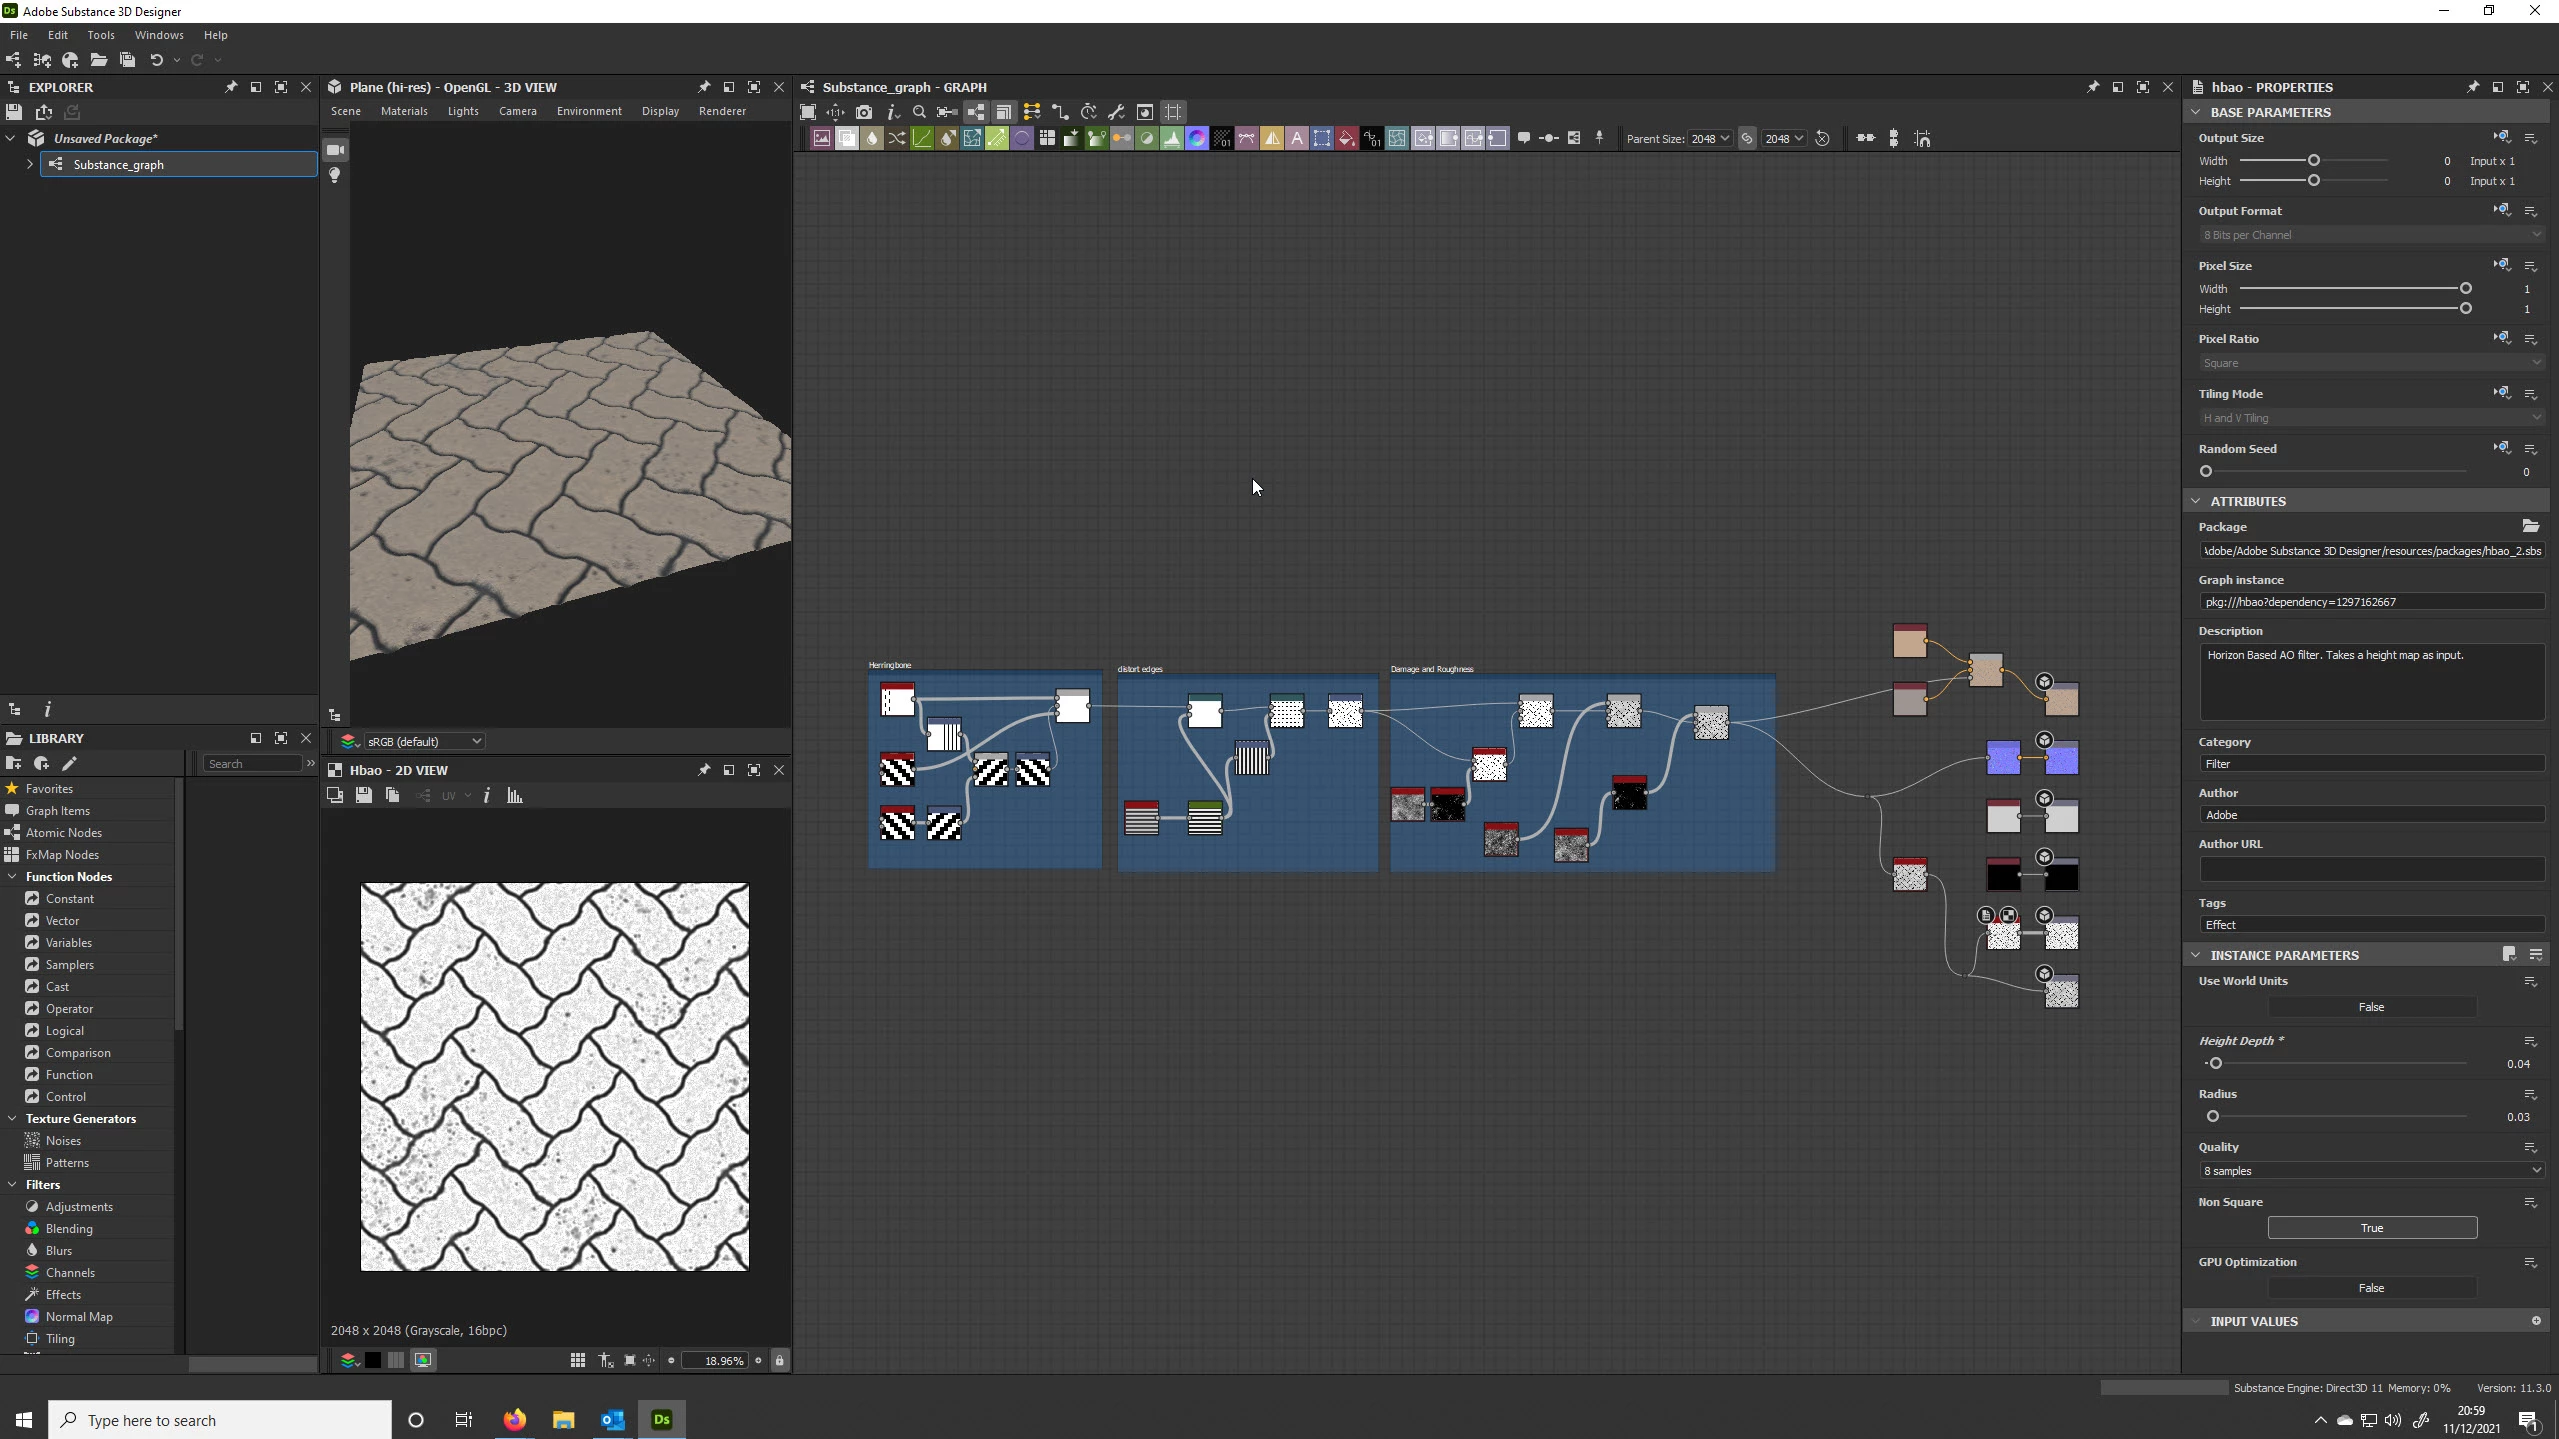Open the Quality 8 samples dropdown
Viewport: 2559px width, 1439px height.
[2371, 1171]
